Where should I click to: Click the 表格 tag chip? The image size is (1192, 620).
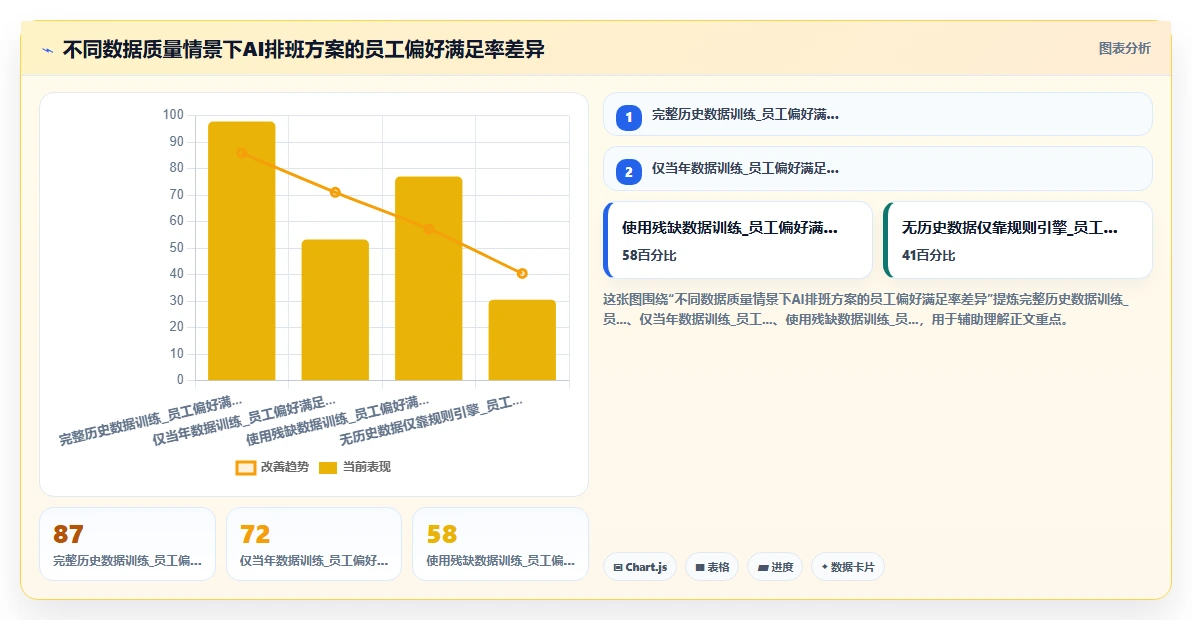(712, 567)
